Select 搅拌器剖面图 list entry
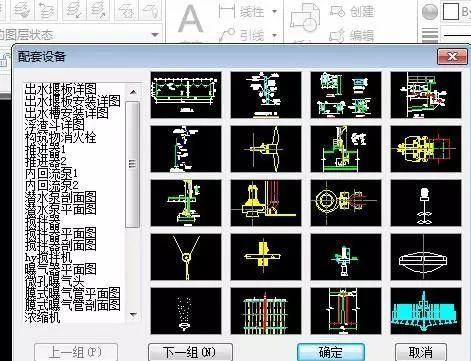471x361 pixels. pyautogui.click(x=61, y=245)
